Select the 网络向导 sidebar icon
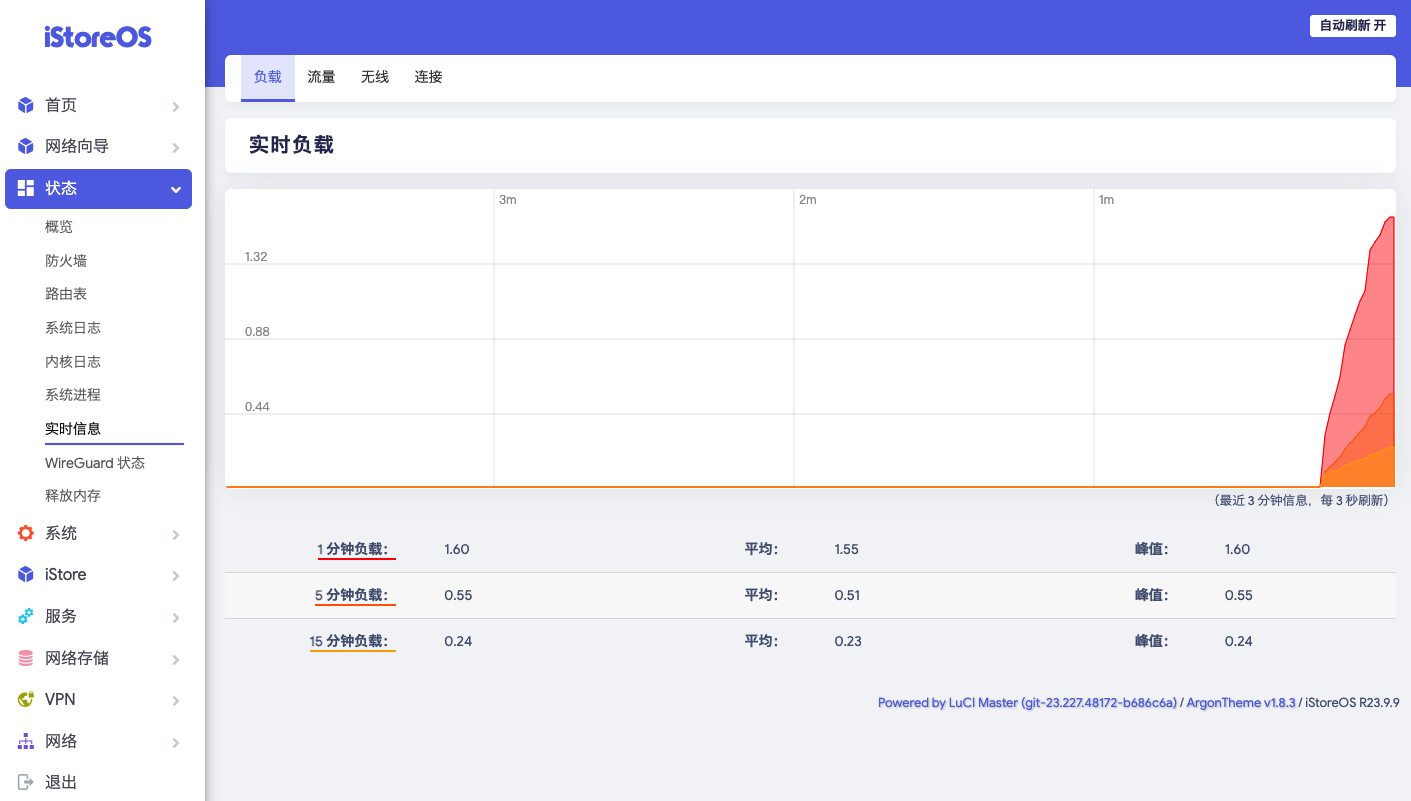Viewport: 1411px width, 801px height. click(24, 146)
